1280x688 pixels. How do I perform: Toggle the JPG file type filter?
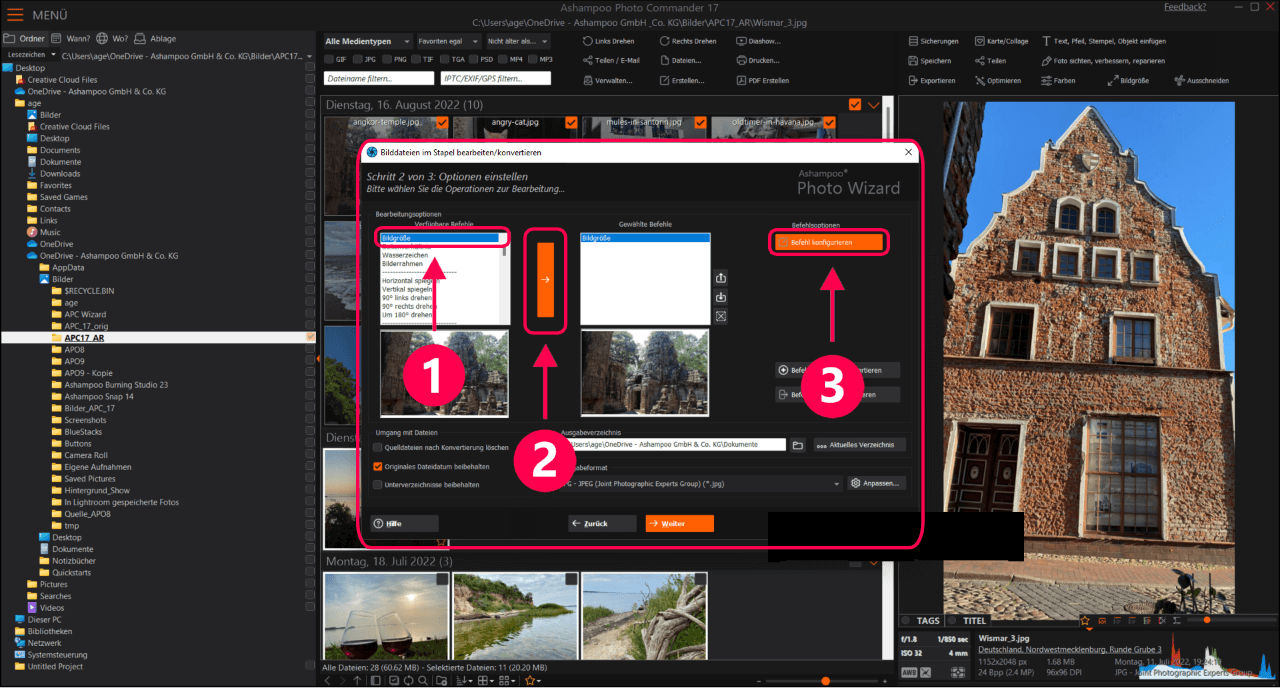360,60
